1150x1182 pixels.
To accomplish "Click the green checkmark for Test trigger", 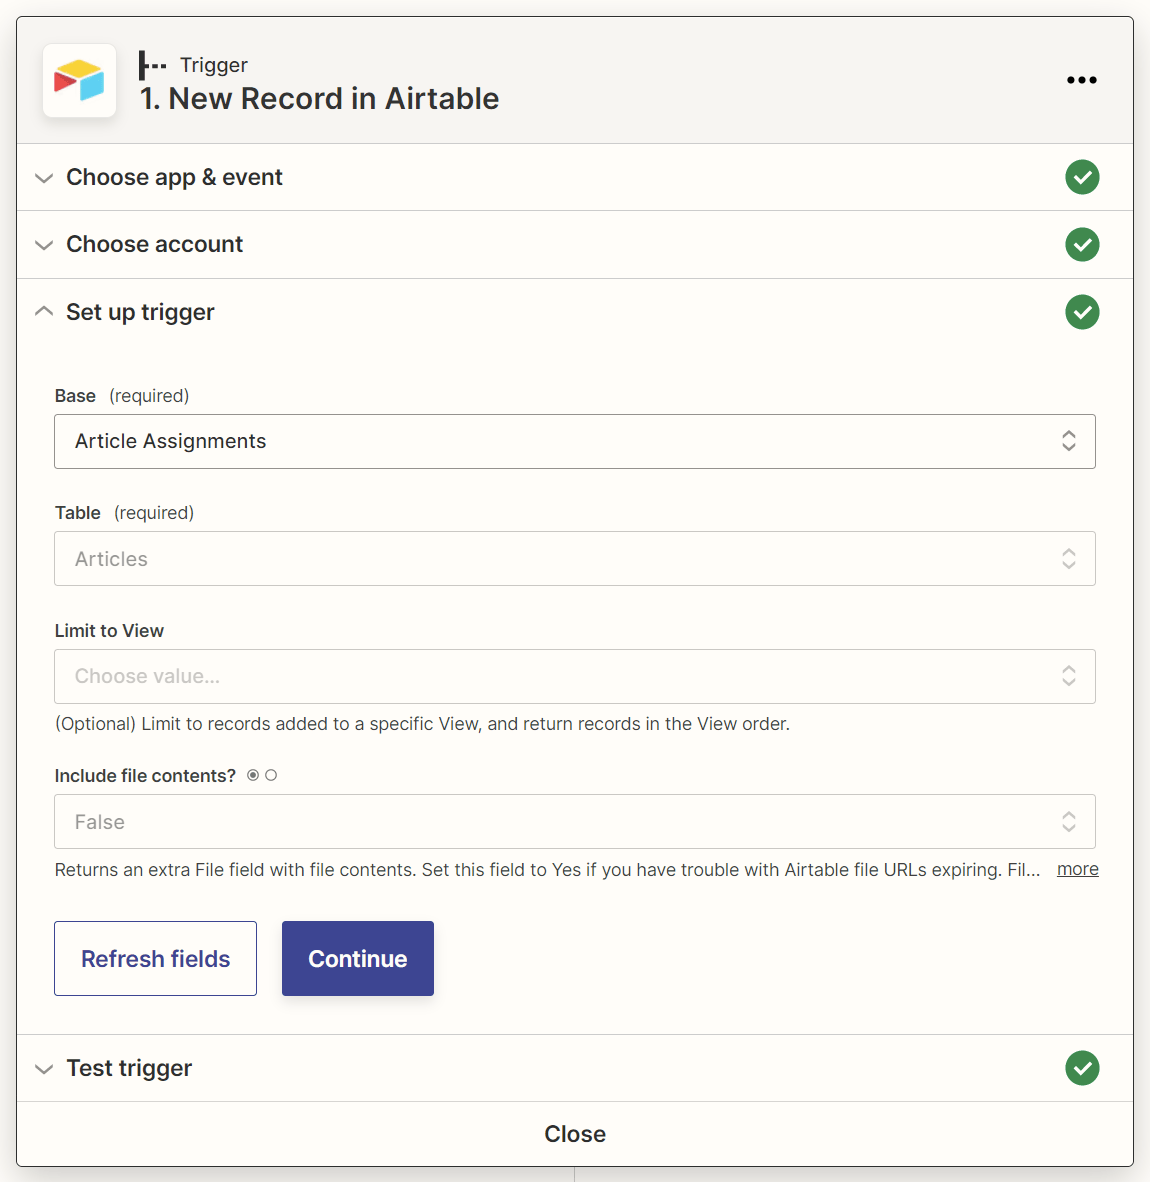I will (x=1082, y=1068).
